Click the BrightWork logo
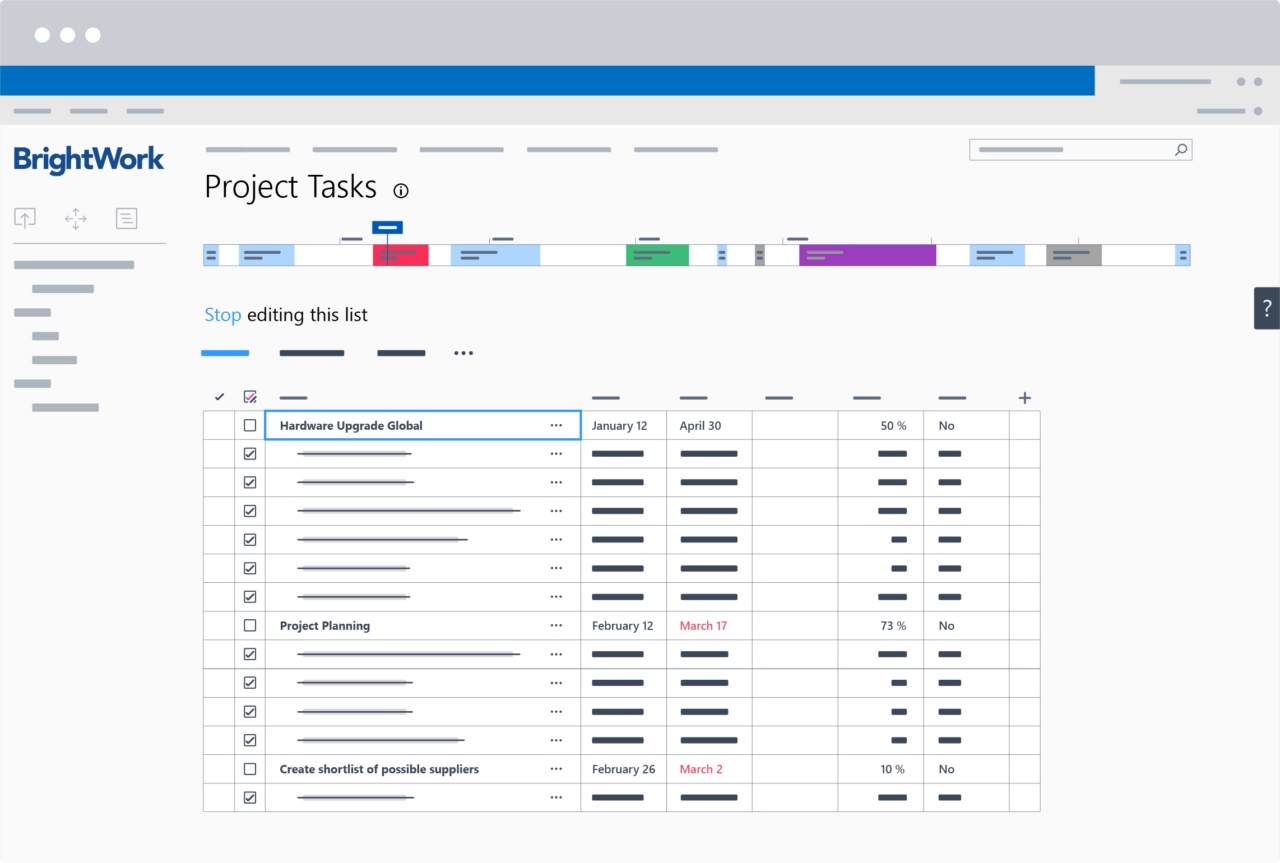Image resolution: width=1280 pixels, height=863 pixels. (88, 160)
